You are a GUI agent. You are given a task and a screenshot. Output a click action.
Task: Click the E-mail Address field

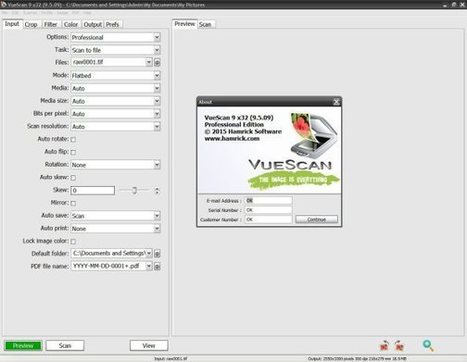click(268, 201)
